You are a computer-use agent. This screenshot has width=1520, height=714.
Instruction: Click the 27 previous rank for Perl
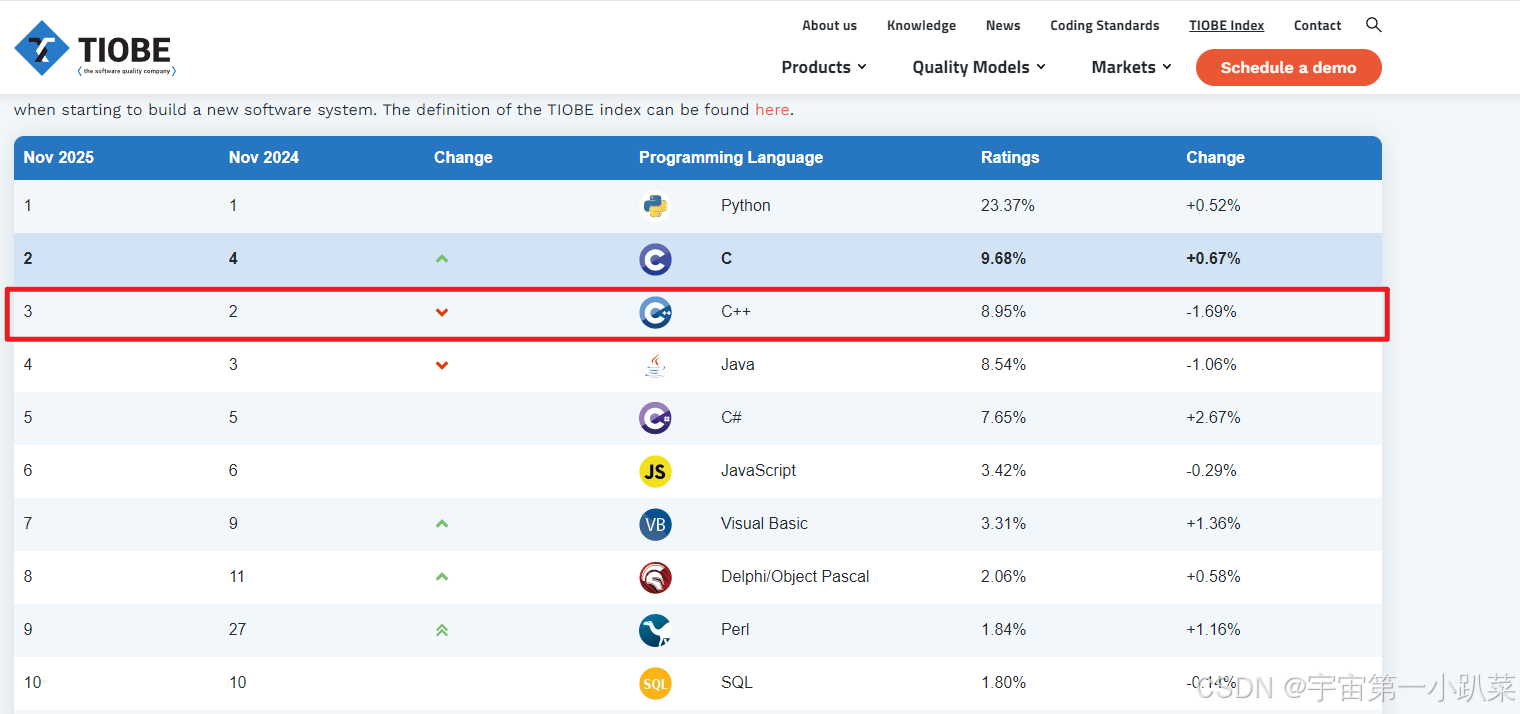237,630
